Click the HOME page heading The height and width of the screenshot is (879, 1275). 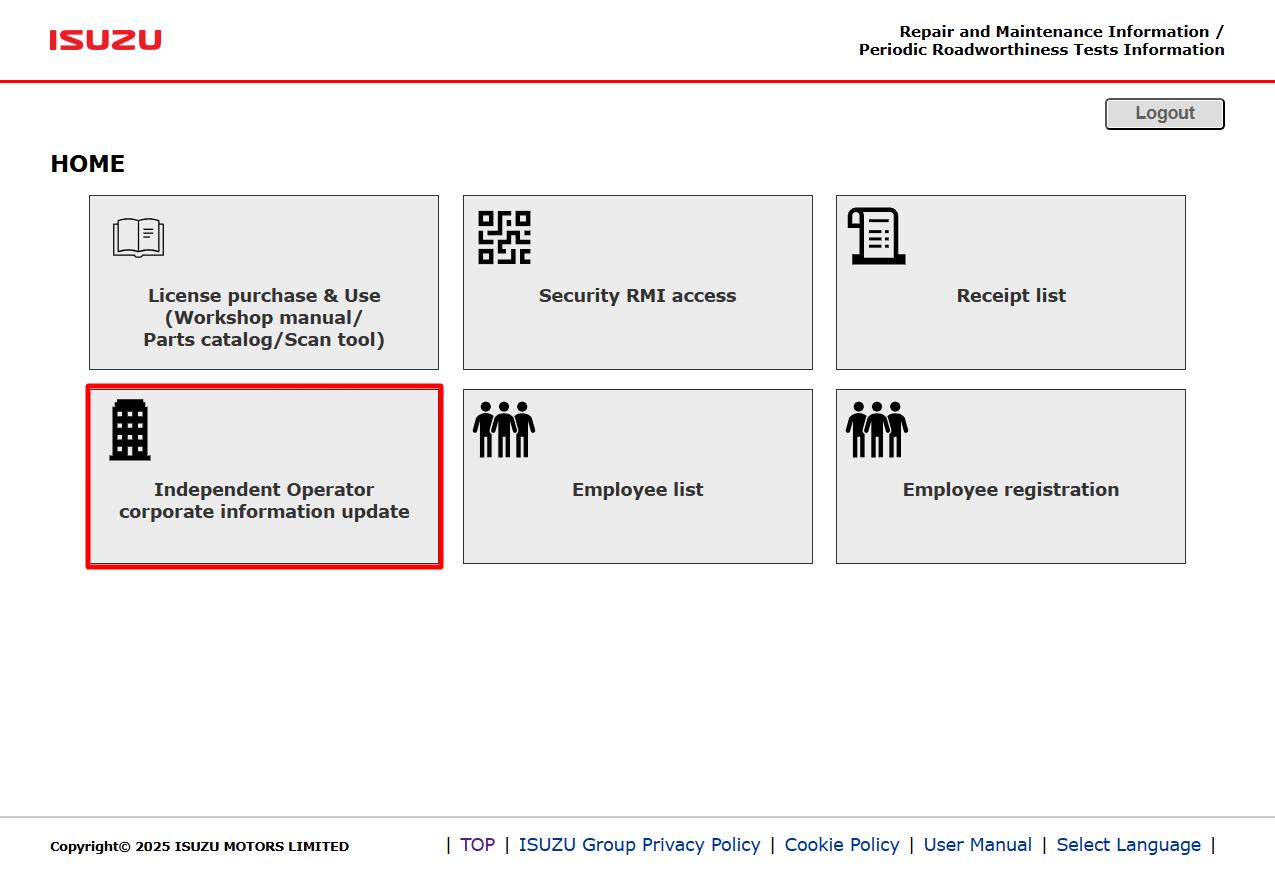click(x=88, y=164)
